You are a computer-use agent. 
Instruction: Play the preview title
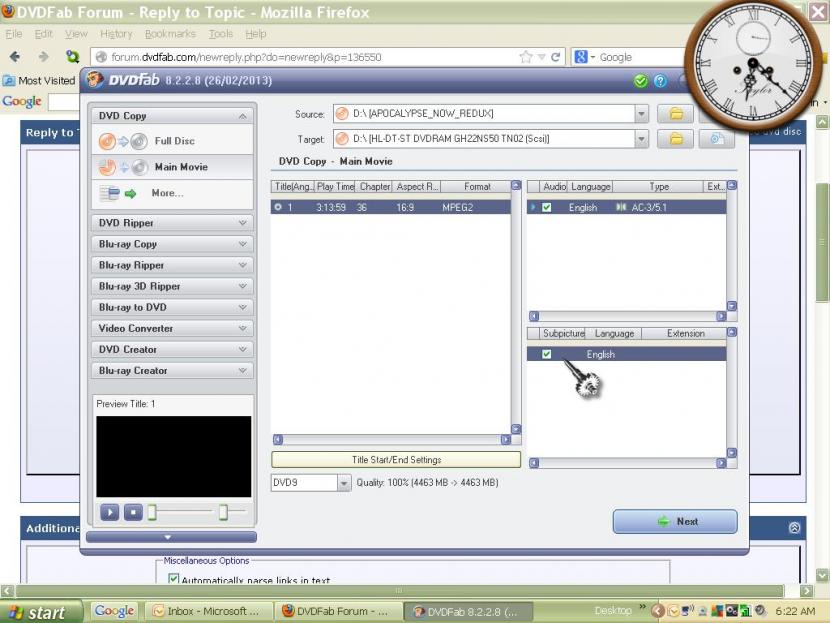(109, 512)
